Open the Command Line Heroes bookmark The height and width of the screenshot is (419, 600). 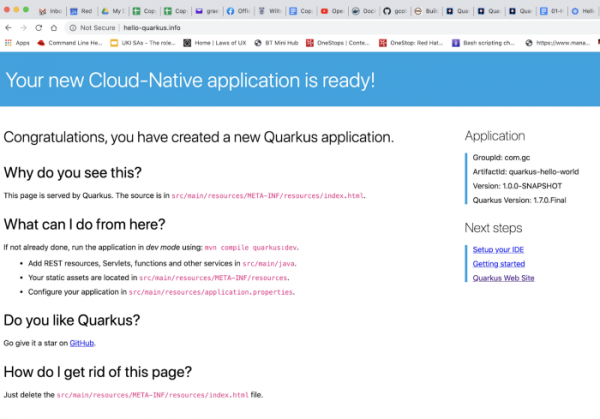point(70,43)
